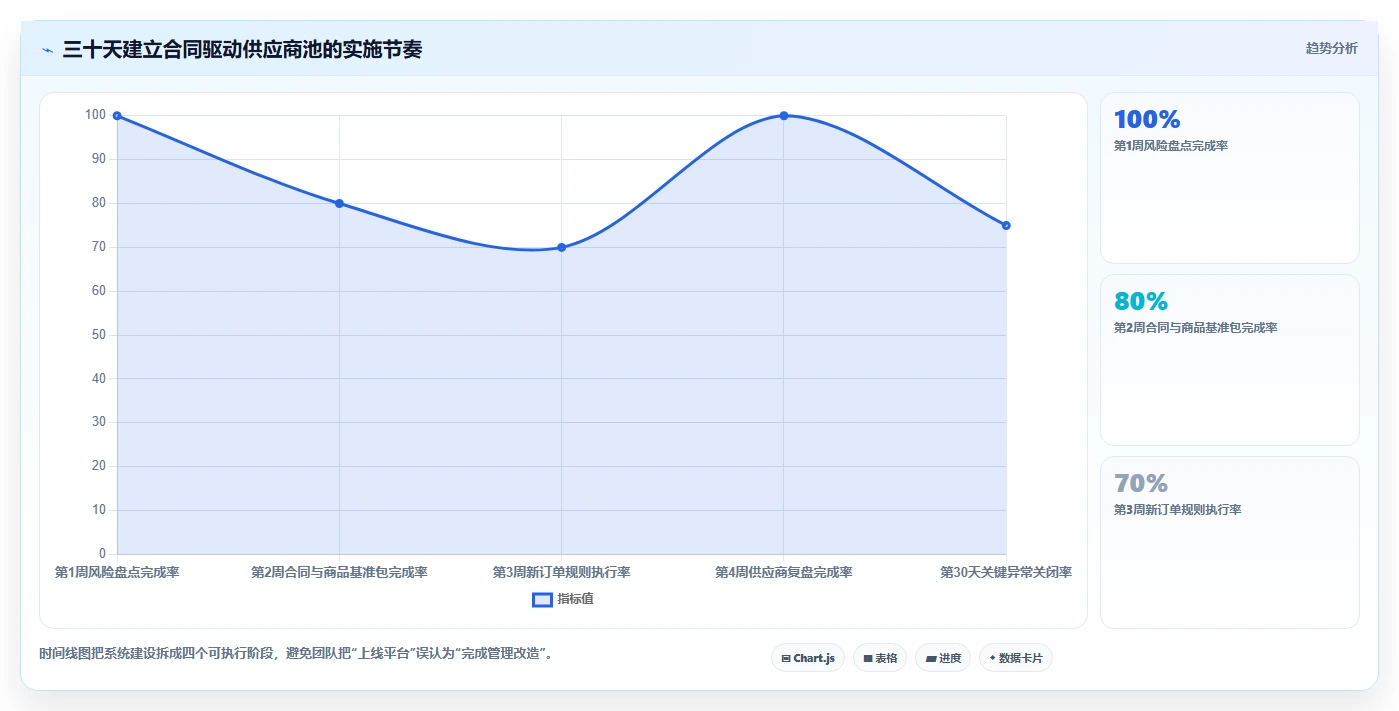Click the title 三十天建立合同驱动供应商池的实施节奏
The width and height of the screenshot is (1399, 711).
click(242, 49)
